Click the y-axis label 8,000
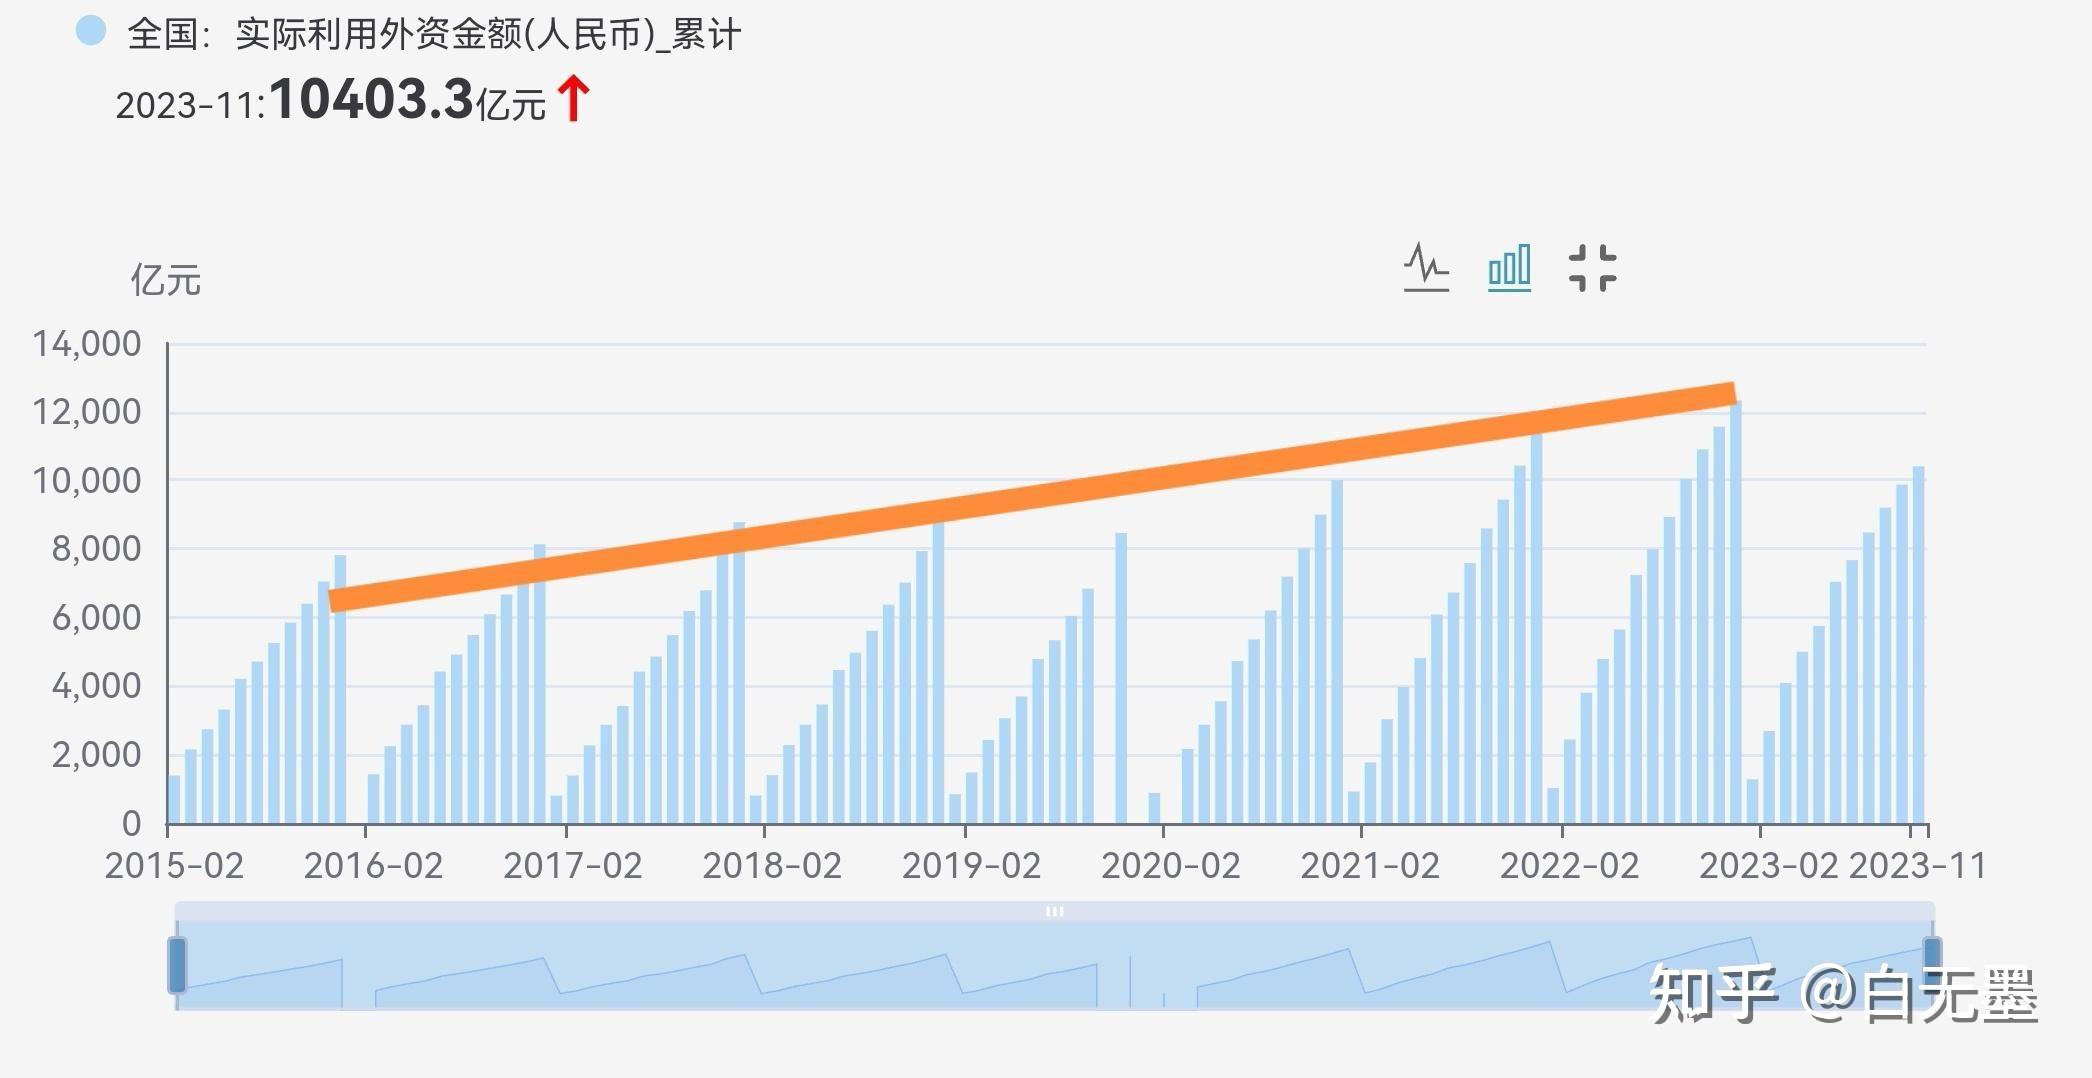The width and height of the screenshot is (2092, 1078). pyautogui.click(x=96, y=549)
